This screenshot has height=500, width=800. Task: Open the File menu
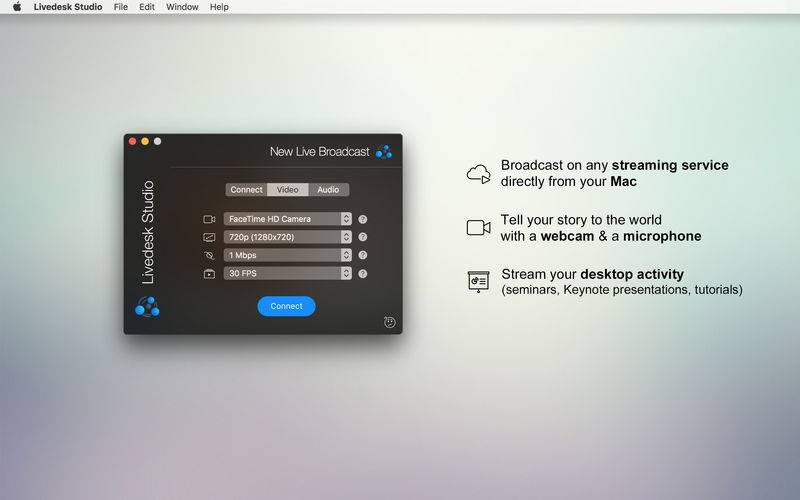121,7
